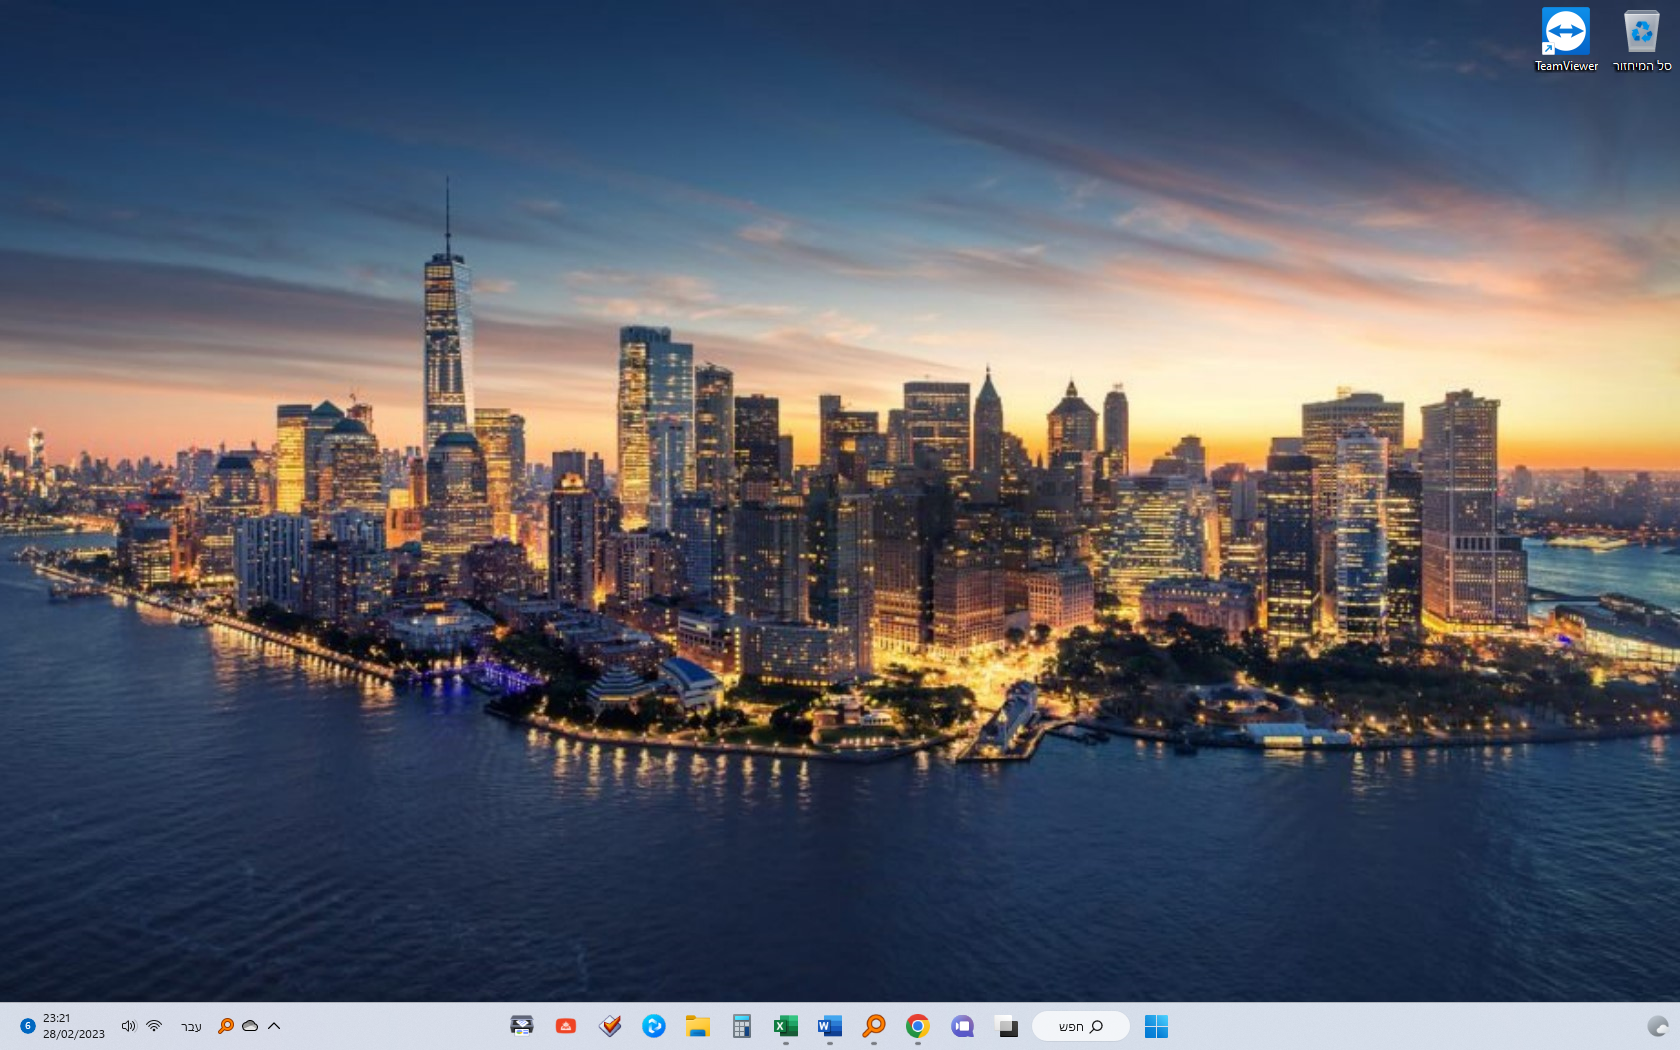
Task: Switch input language via the עבר indicator
Action: 191,1027
